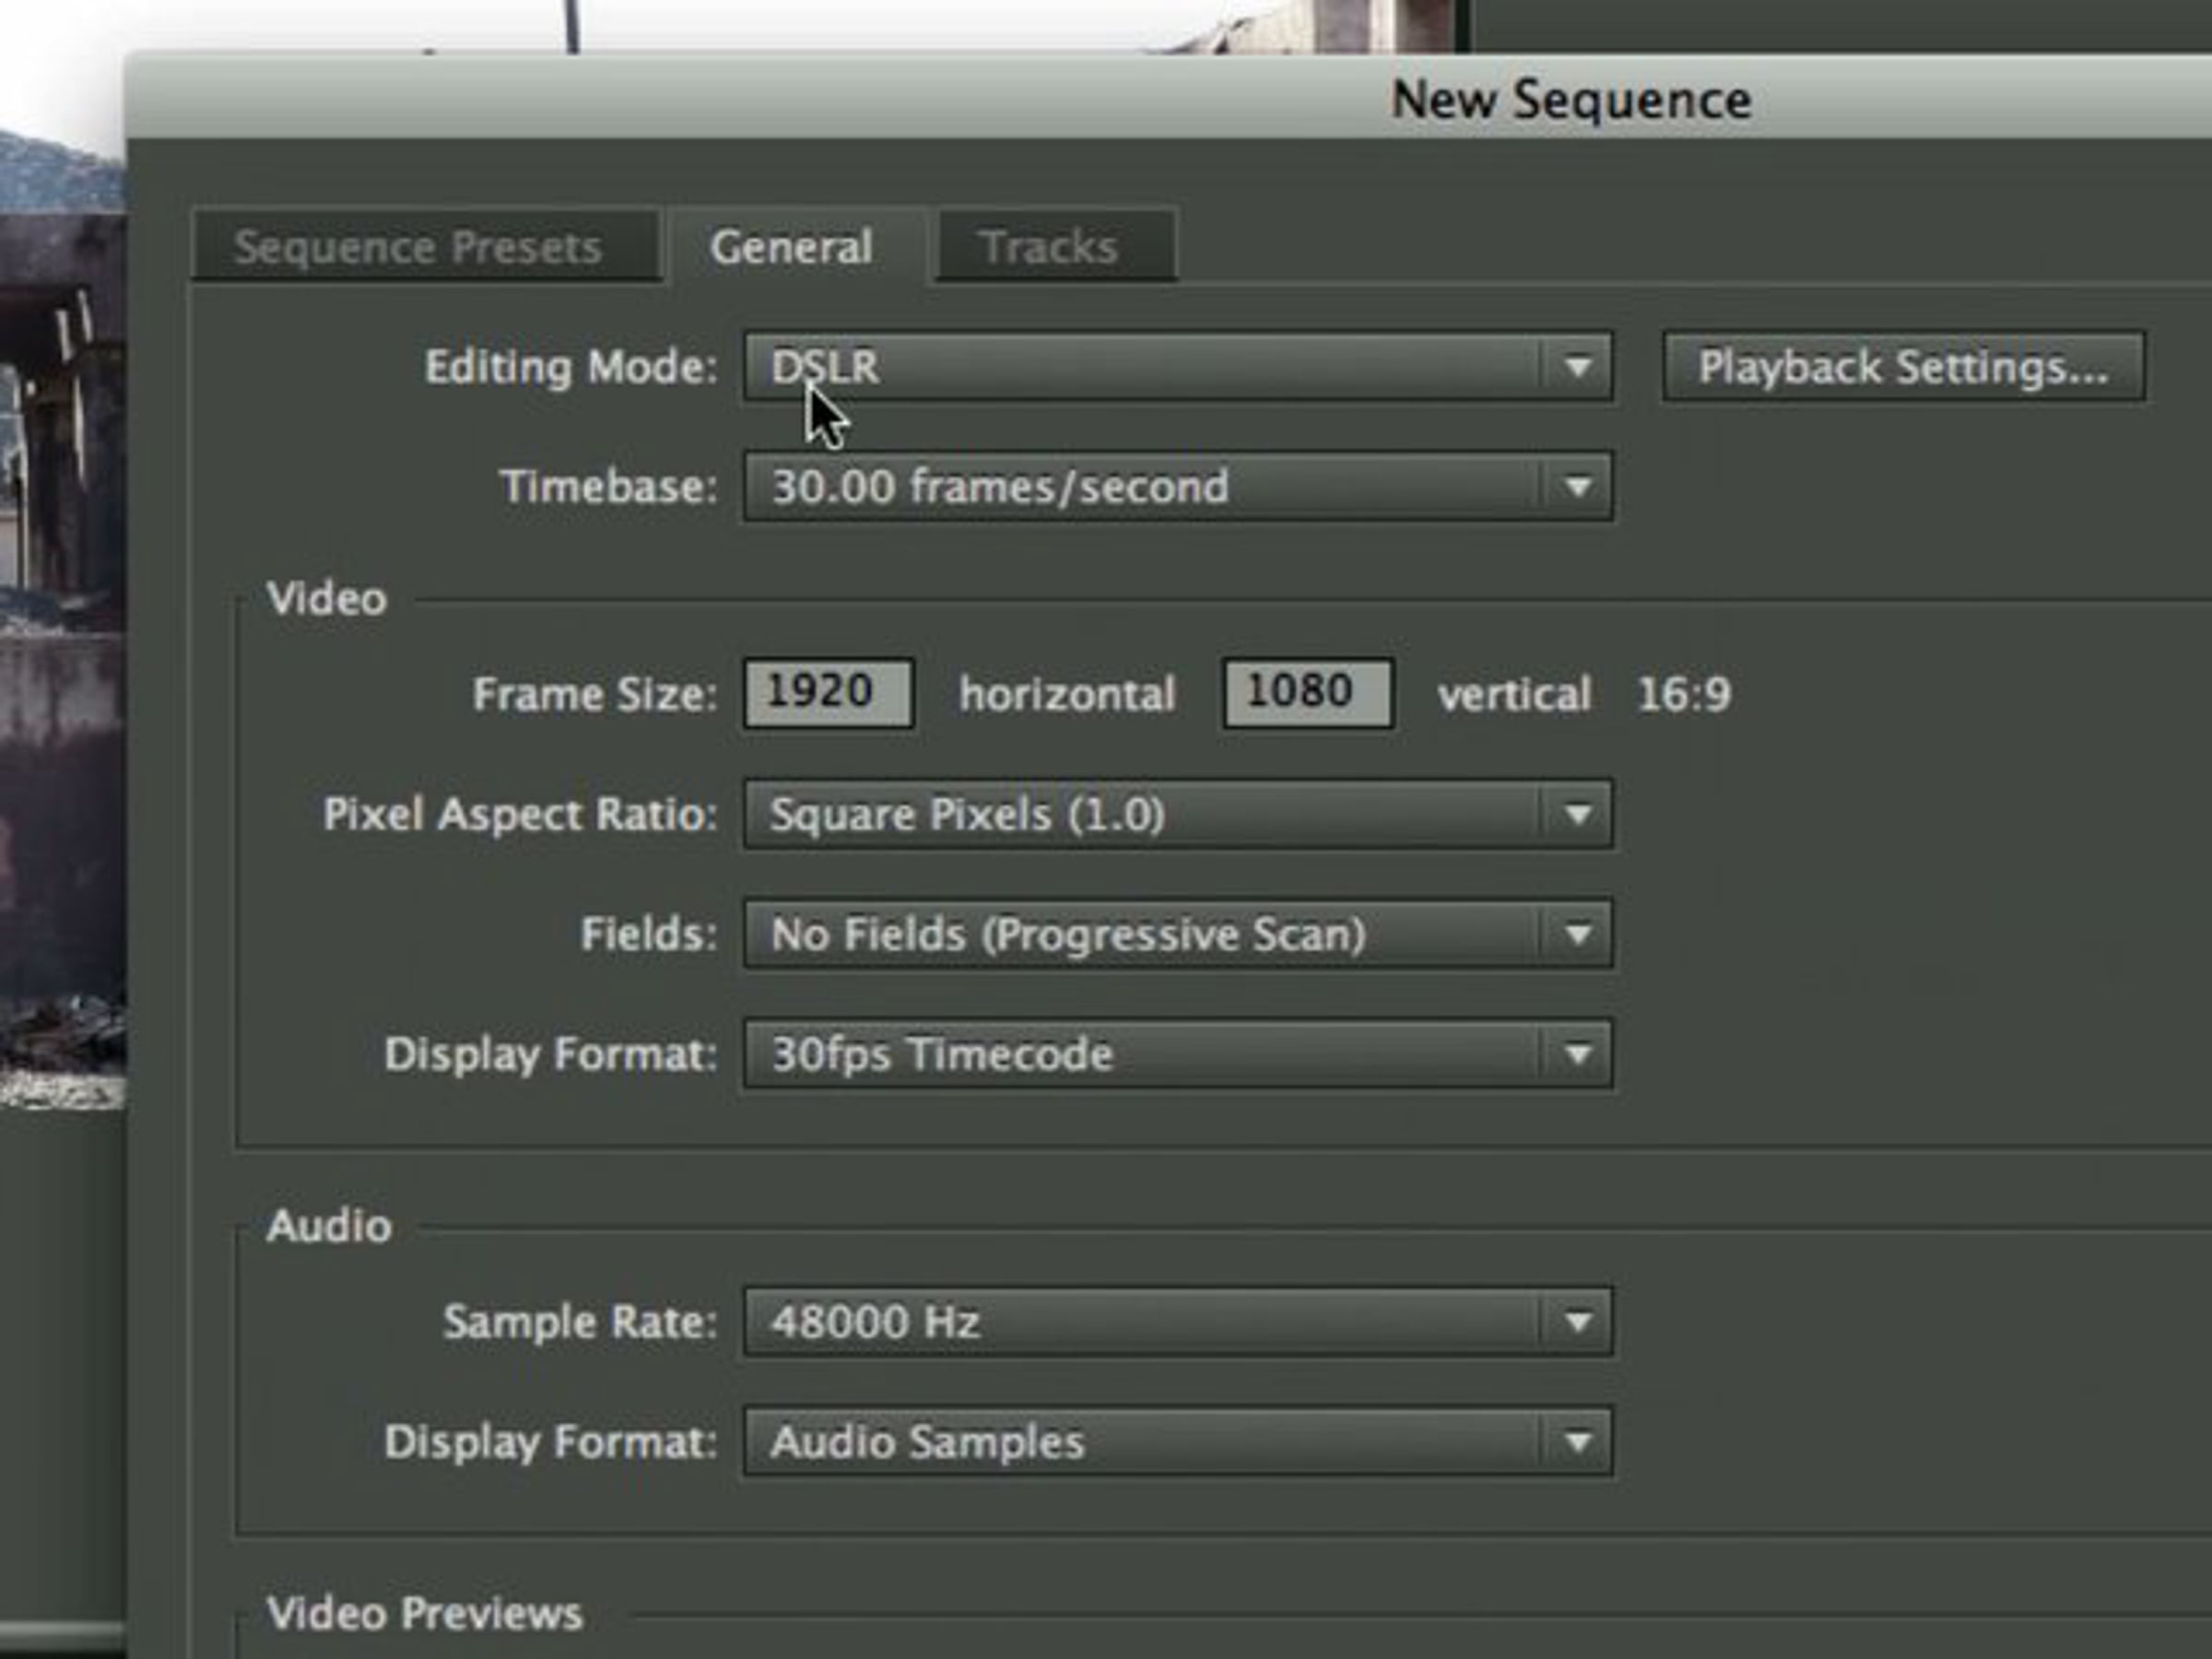Click the Video section heading
Screen dimensions: 2212x1659
[x=326, y=599]
